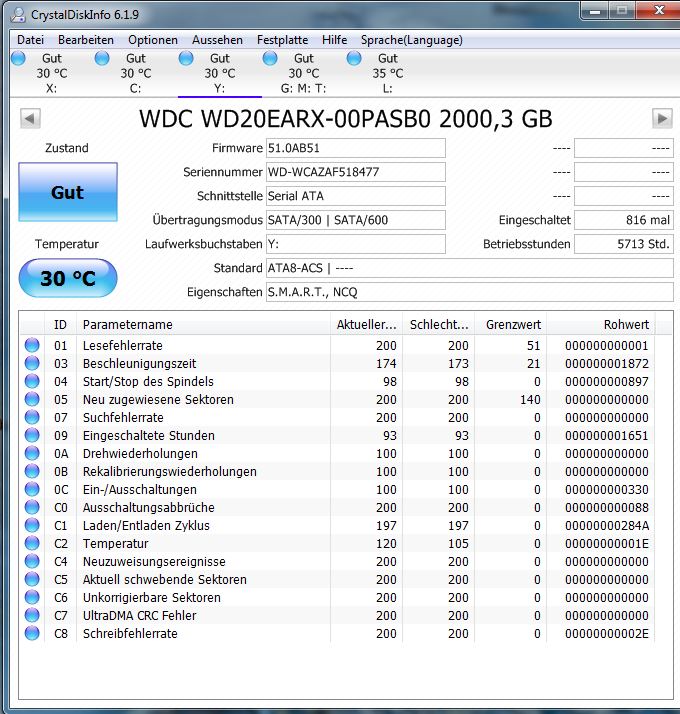The width and height of the screenshot is (680, 714).
Task: Open the Hilfe menu
Action: 334,40
